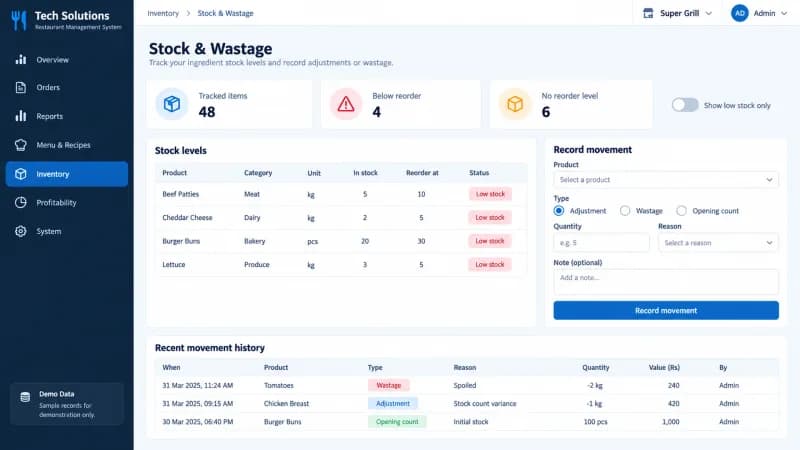Select the Lettuce product name

click(173, 264)
